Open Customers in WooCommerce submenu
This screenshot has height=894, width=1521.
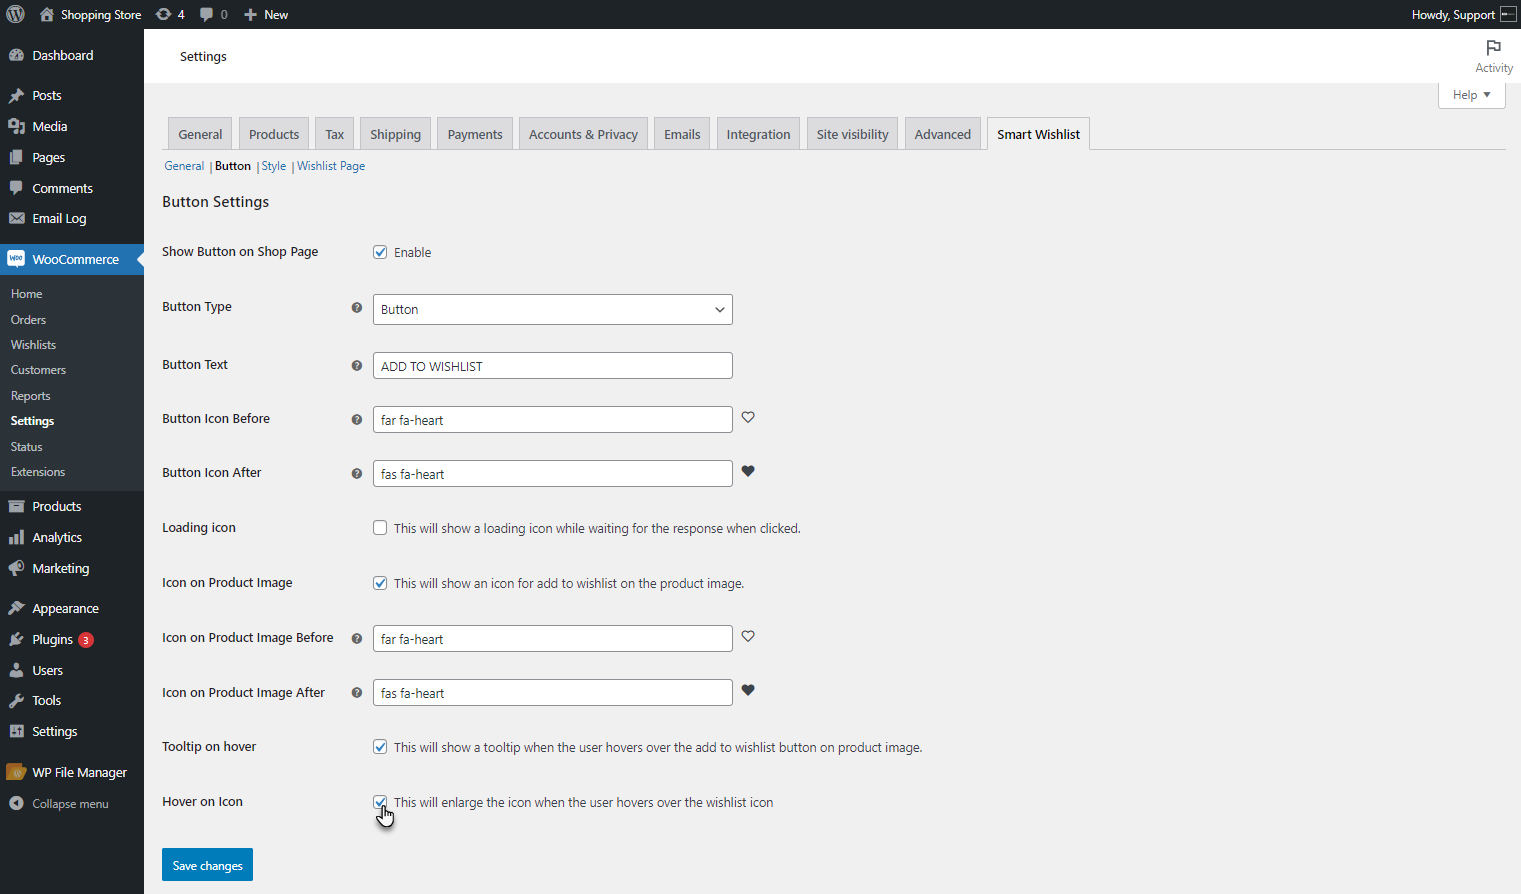point(38,369)
